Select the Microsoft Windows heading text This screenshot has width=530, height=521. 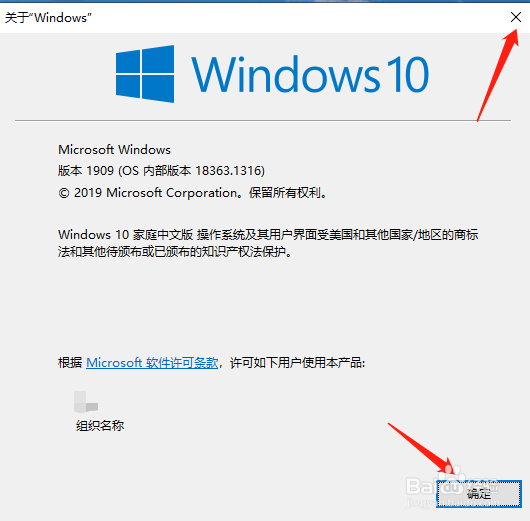click(x=114, y=150)
